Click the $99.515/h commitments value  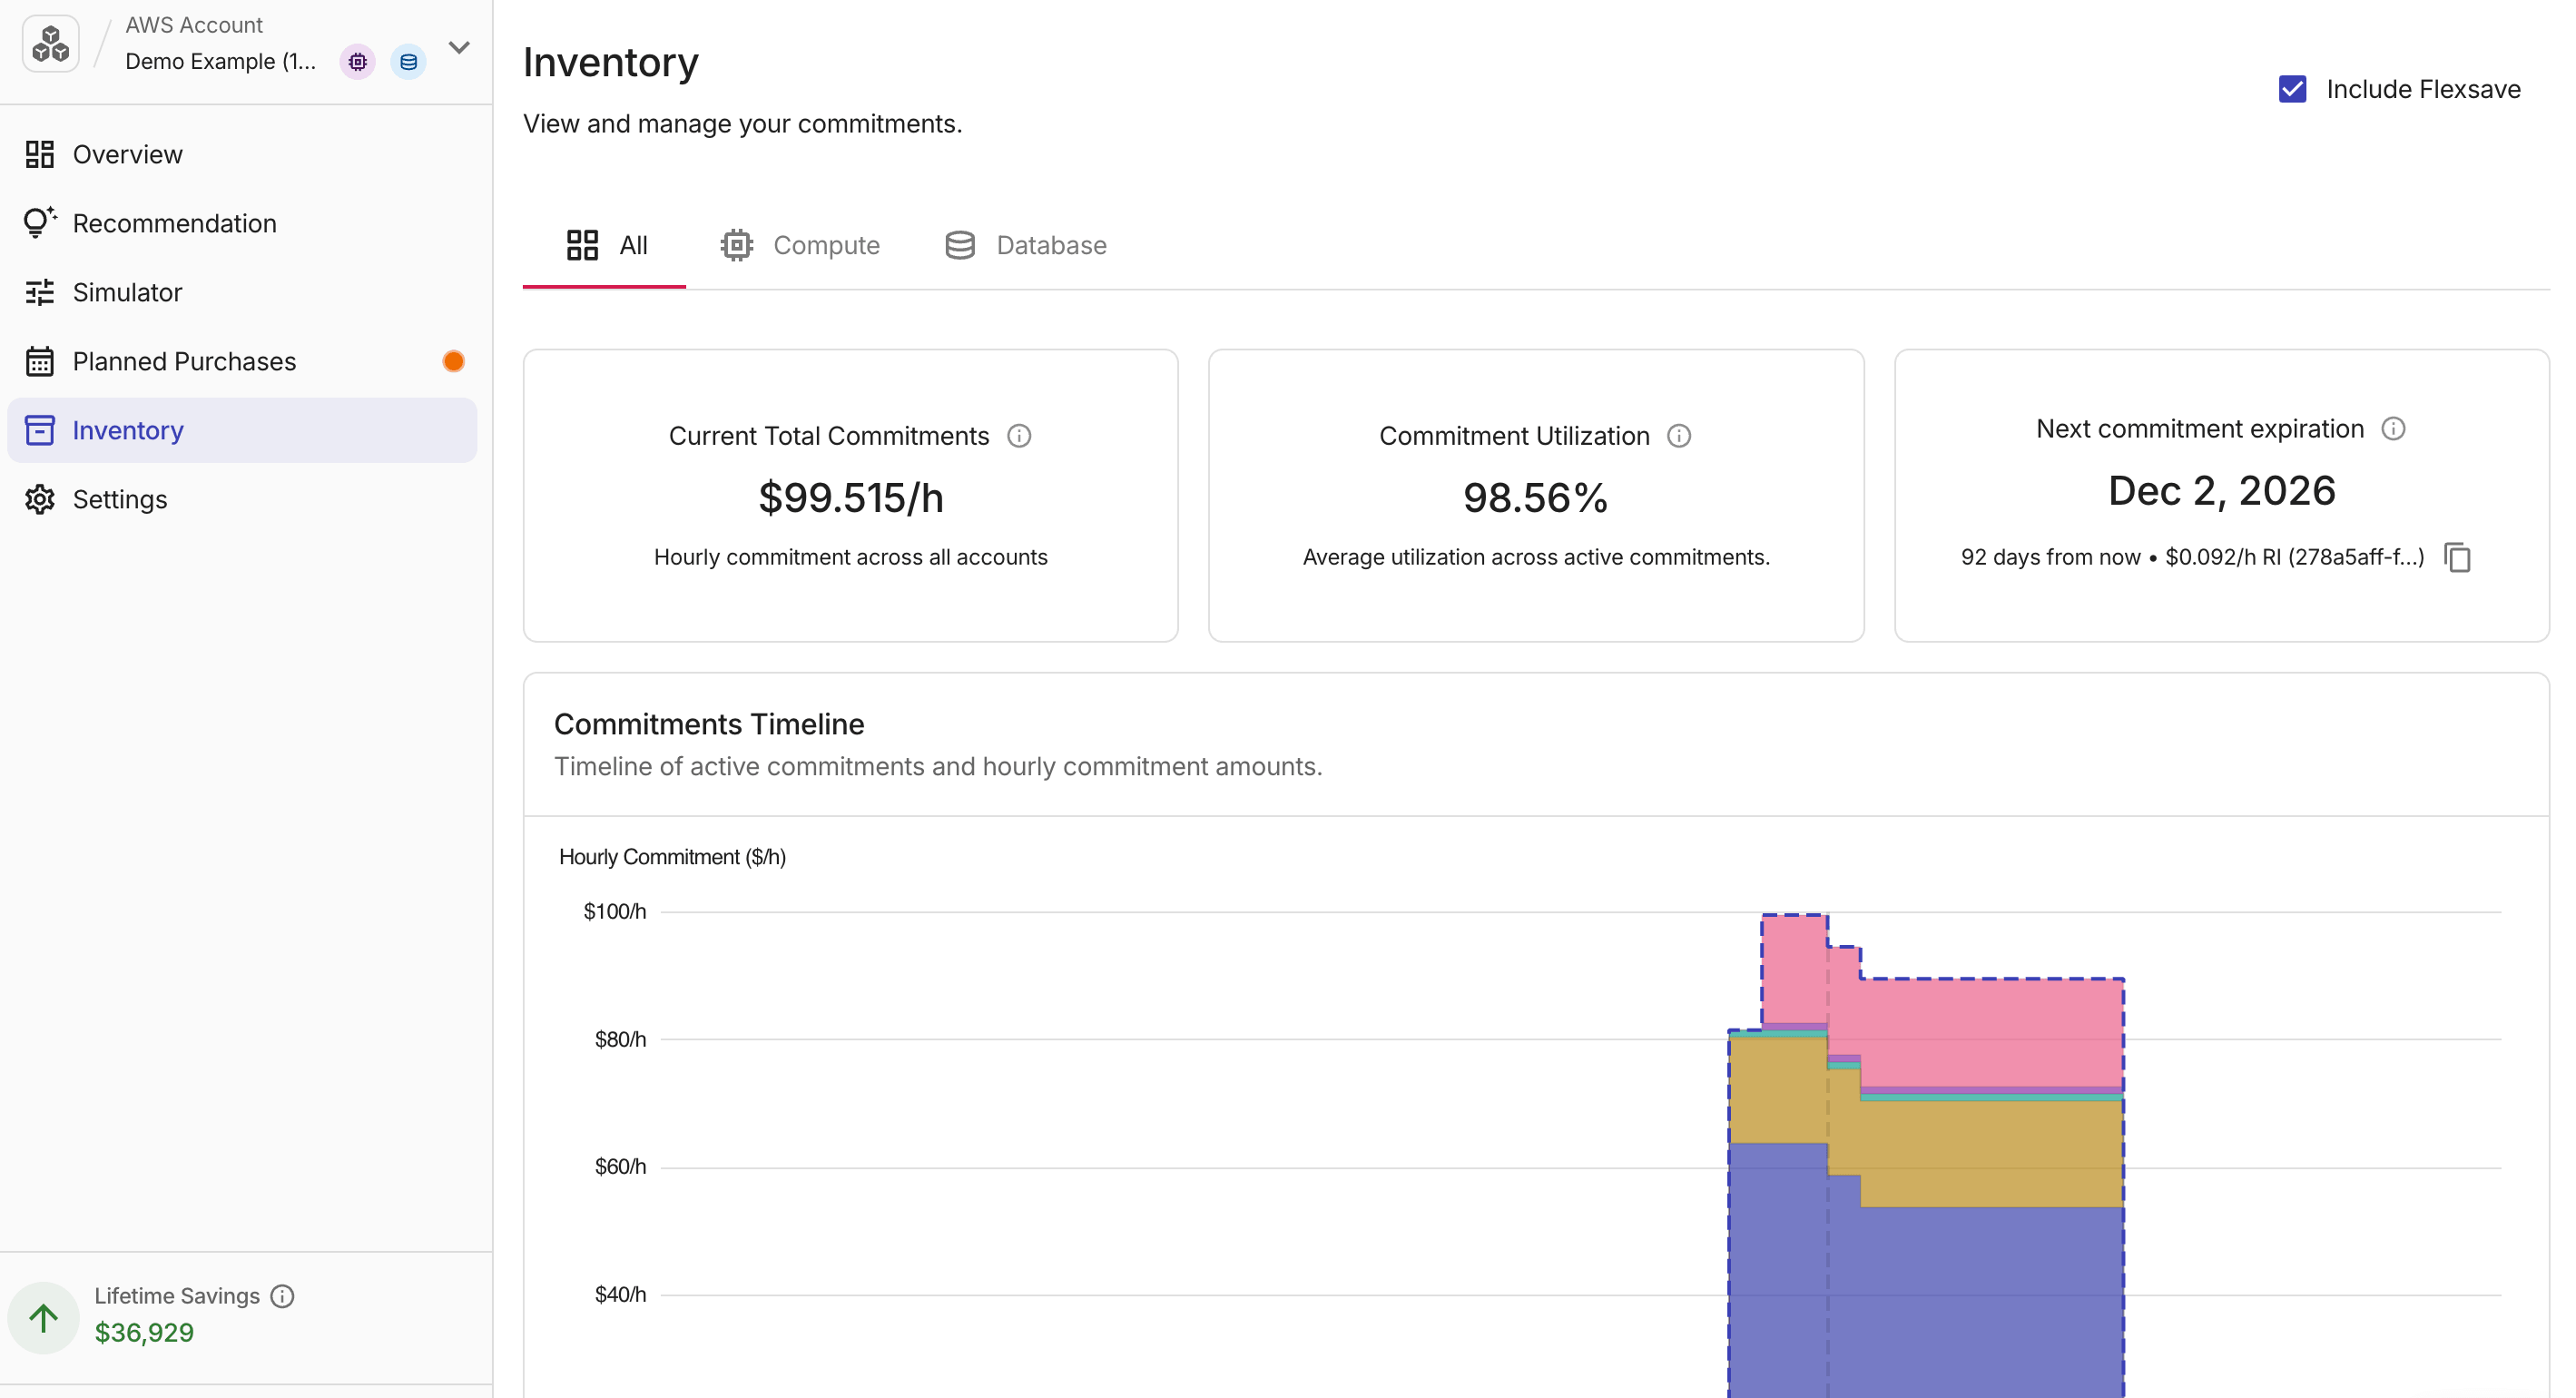(851, 498)
